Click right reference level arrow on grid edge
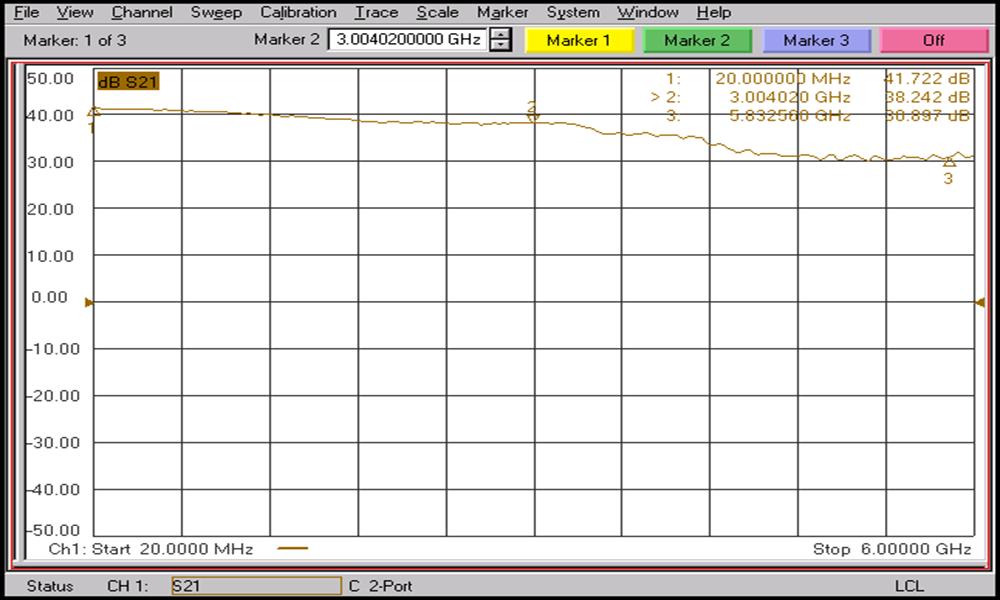This screenshot has height=600, width=1000. point(980,302)
